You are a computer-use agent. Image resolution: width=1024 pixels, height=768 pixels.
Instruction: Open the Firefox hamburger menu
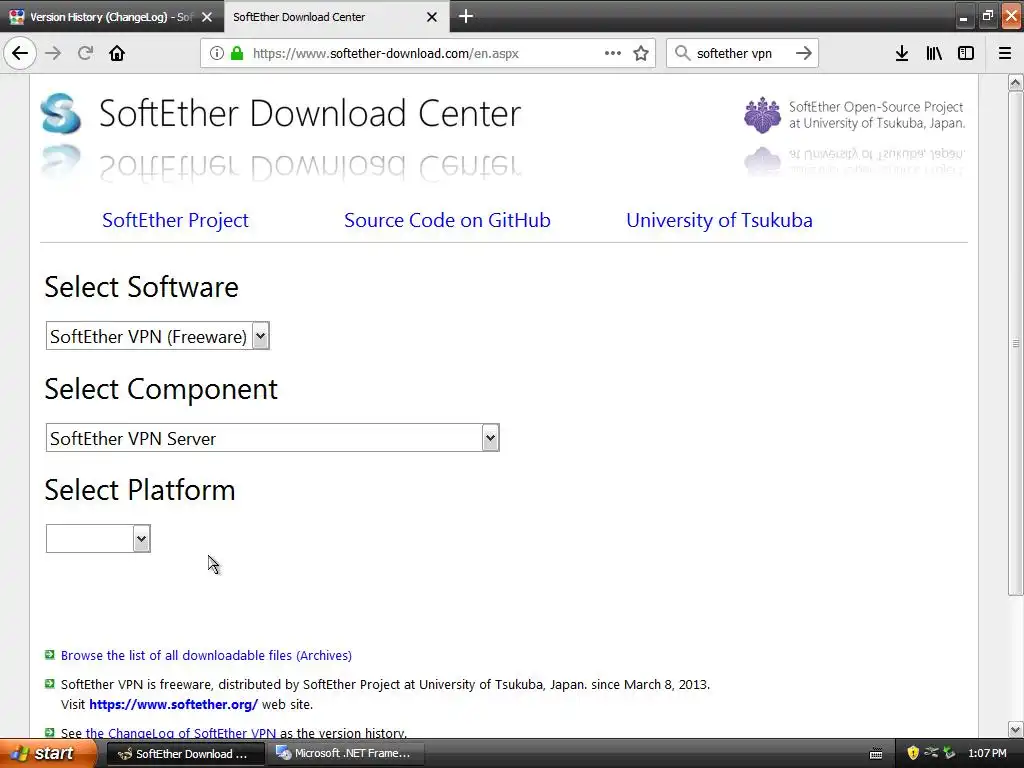coord(1005,53)
